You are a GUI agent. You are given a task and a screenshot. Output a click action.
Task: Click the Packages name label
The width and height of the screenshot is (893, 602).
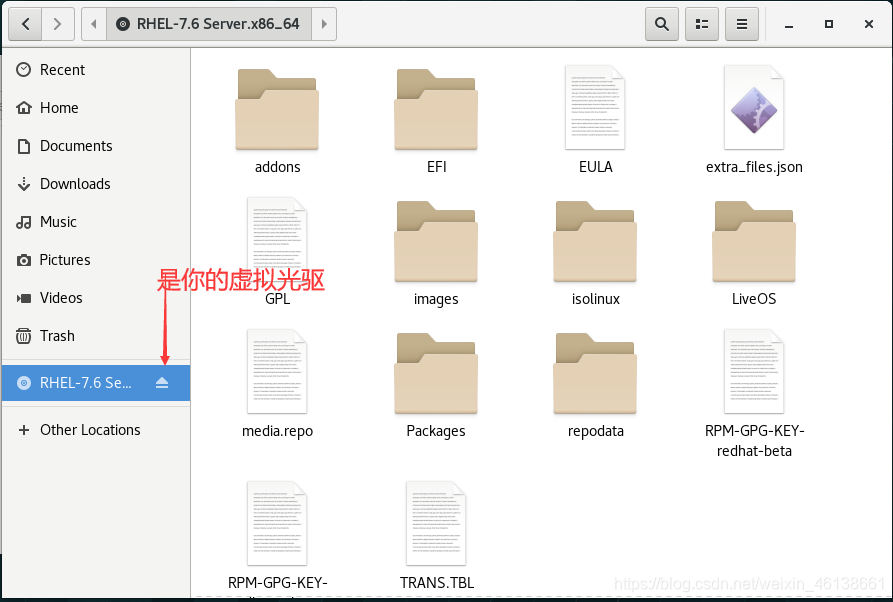click(436, 431)
